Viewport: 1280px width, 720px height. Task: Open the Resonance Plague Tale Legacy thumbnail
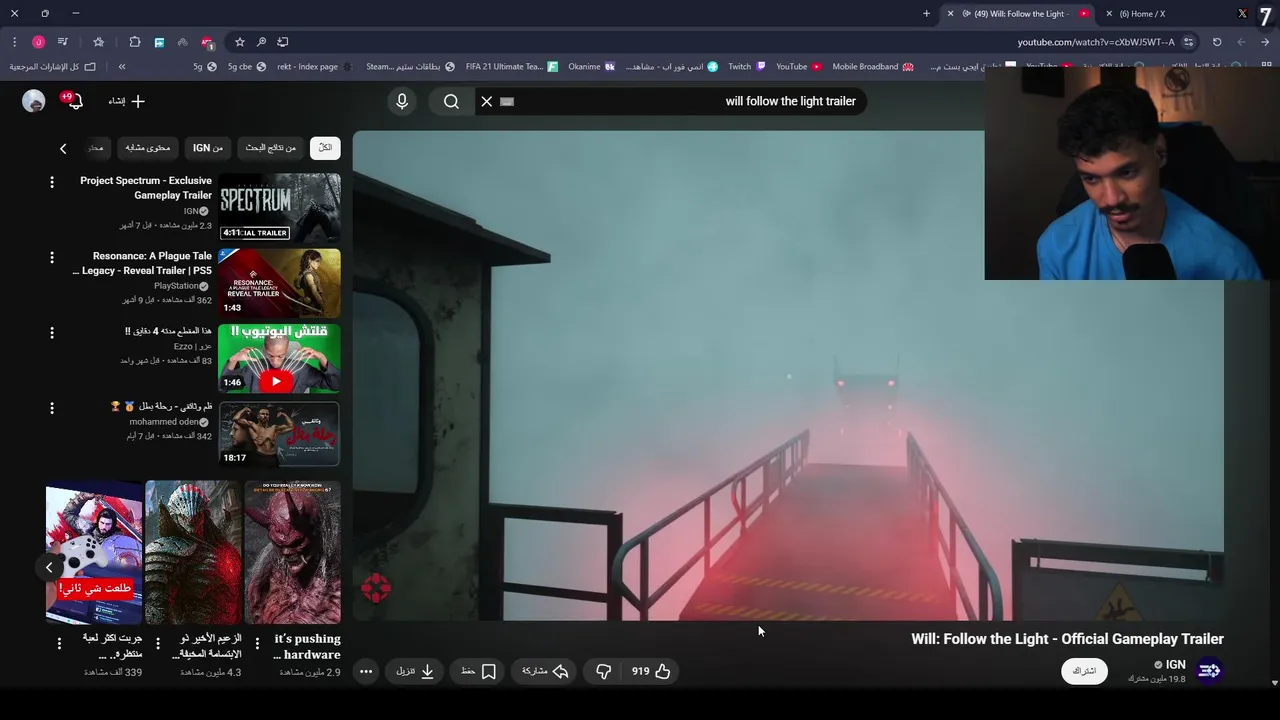pyautogui.click(x=279, y=283)
